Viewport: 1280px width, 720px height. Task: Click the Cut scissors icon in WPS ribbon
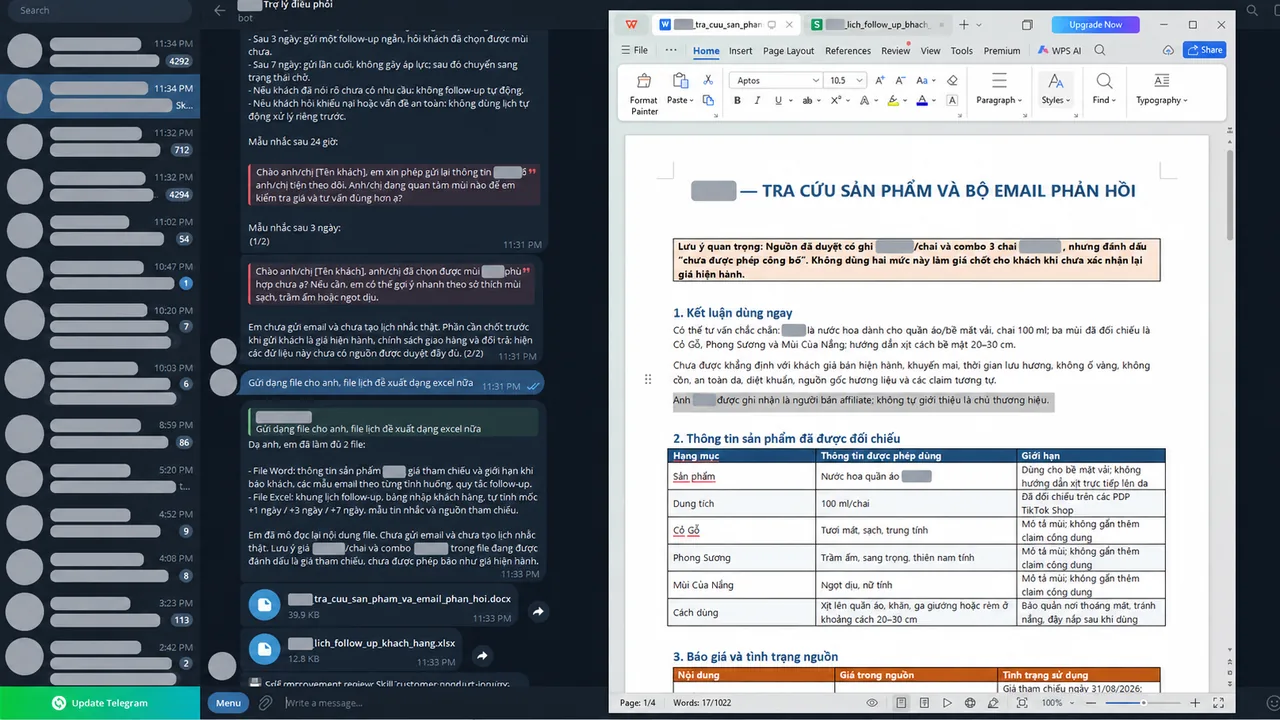point(708,80)
